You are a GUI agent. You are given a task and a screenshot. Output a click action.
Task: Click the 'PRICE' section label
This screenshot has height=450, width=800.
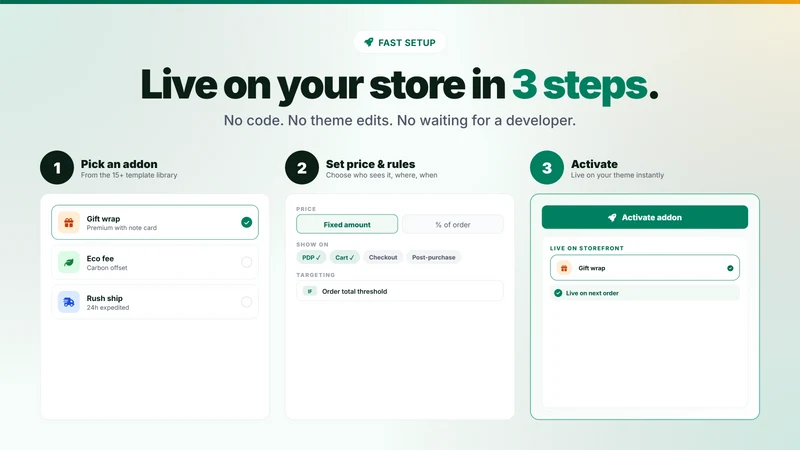point(306,209)
